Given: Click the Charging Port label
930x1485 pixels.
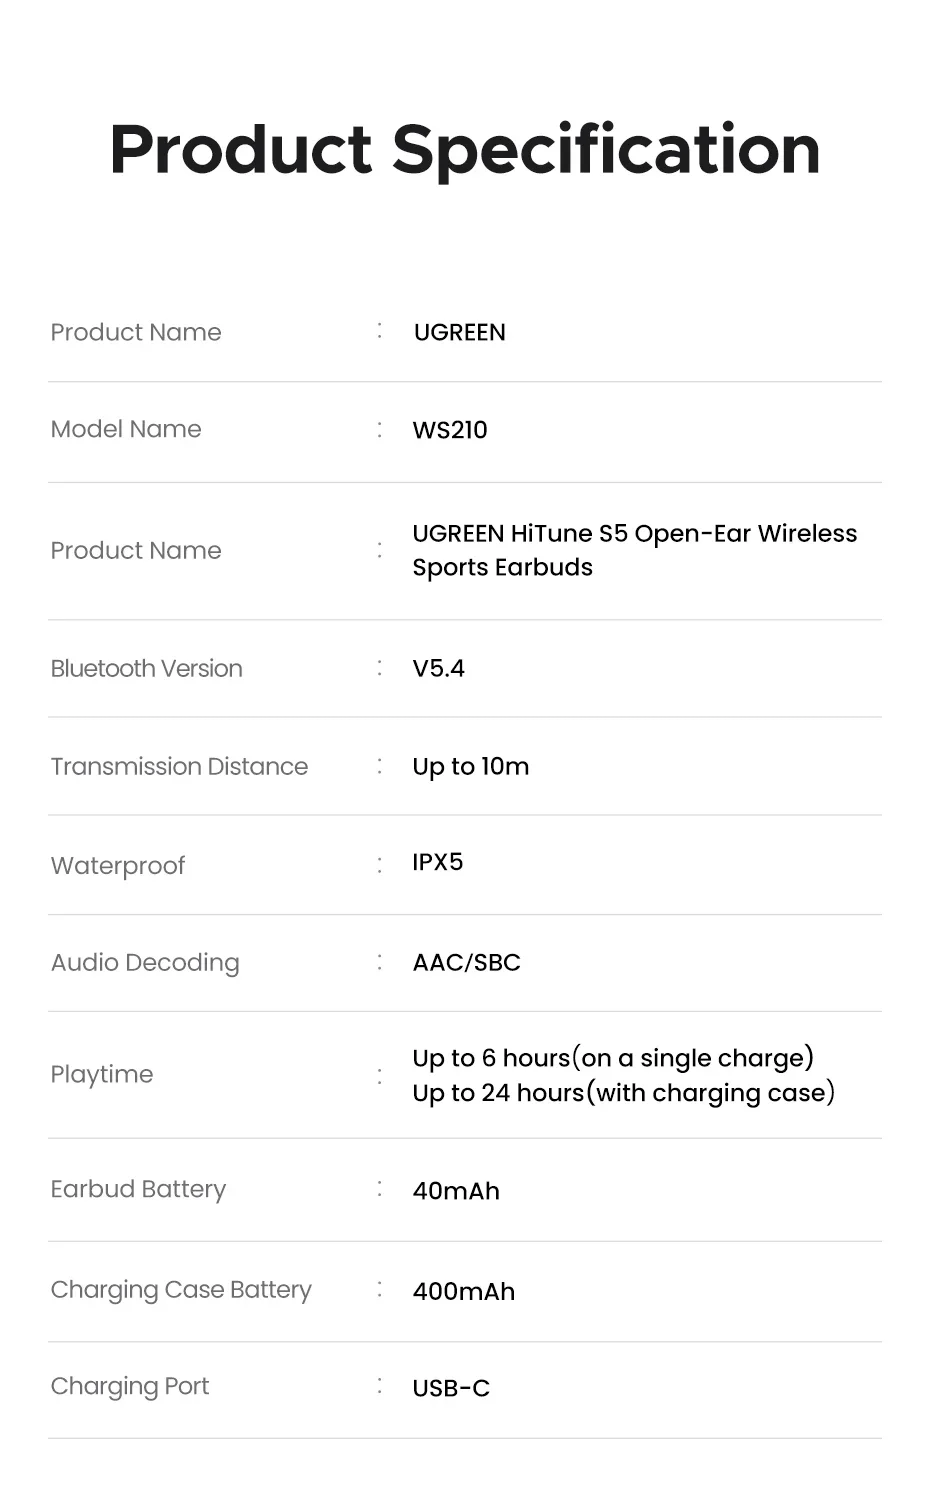Looking at the screenshot, I should click(x=130, y=1386).
